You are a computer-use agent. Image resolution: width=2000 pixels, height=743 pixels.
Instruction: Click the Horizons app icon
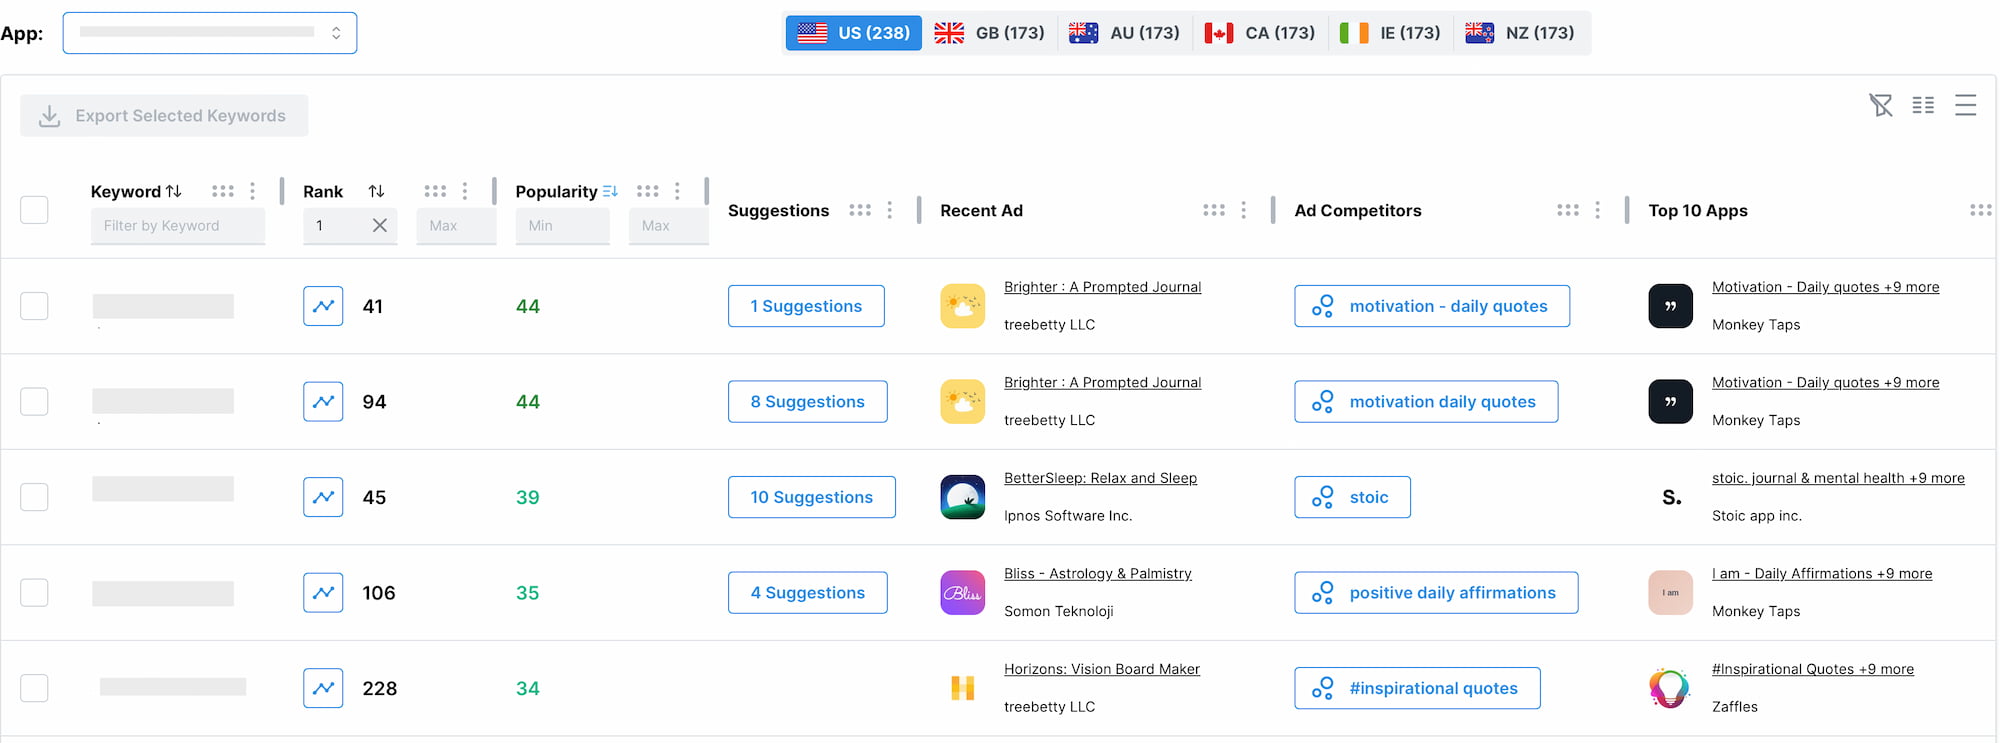(x=963, y=688)
